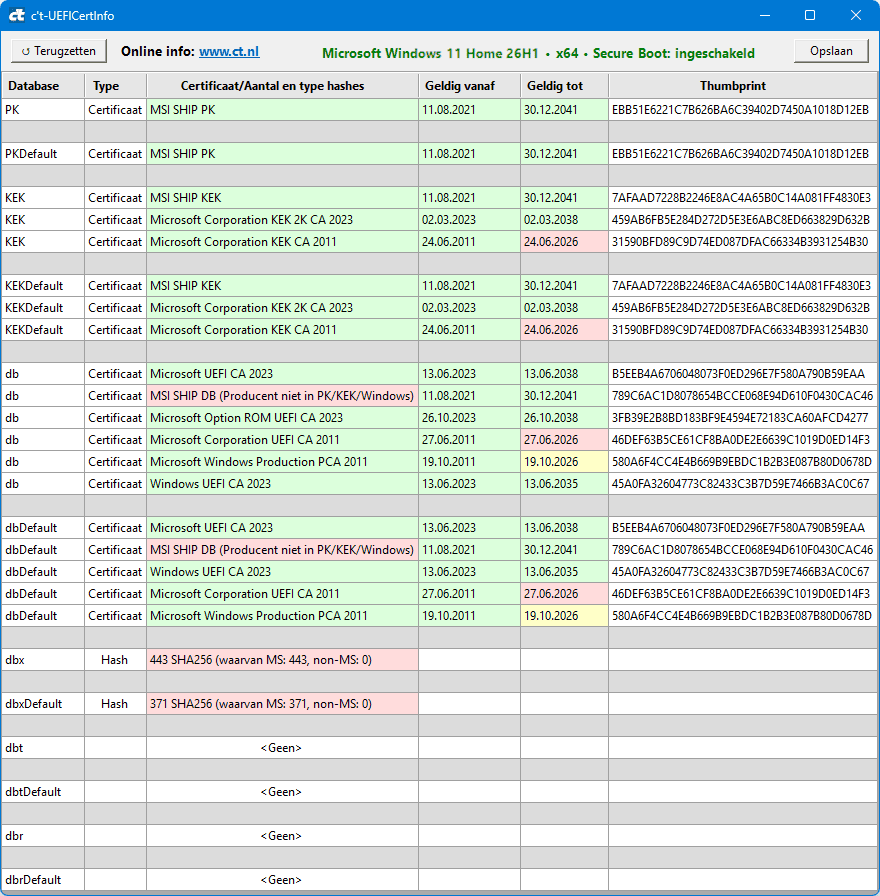
Task: Click the dbxDefault database cell
Action: [x=43, y=704]
